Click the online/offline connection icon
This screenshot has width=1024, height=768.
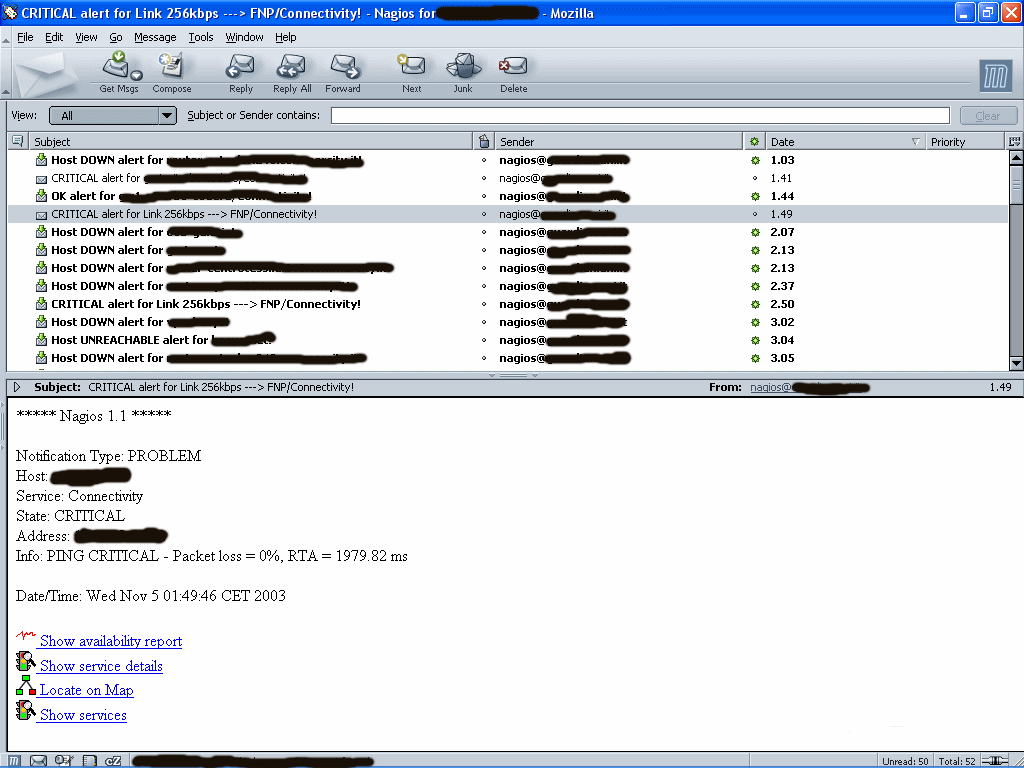[996, 761]
